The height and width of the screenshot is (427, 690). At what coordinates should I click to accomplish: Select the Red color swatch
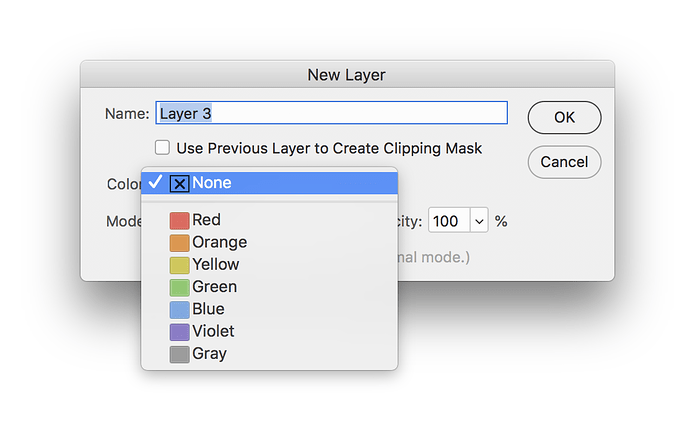(x=180, y=221)
